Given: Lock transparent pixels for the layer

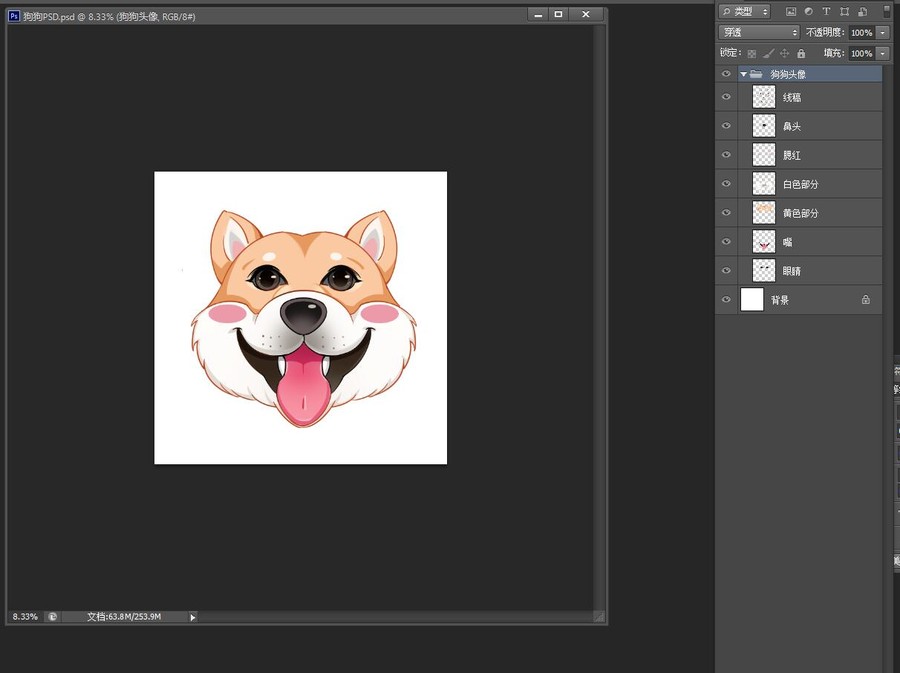Looking at the screenshot, I should pyautogui.click(x=752, y=53).
